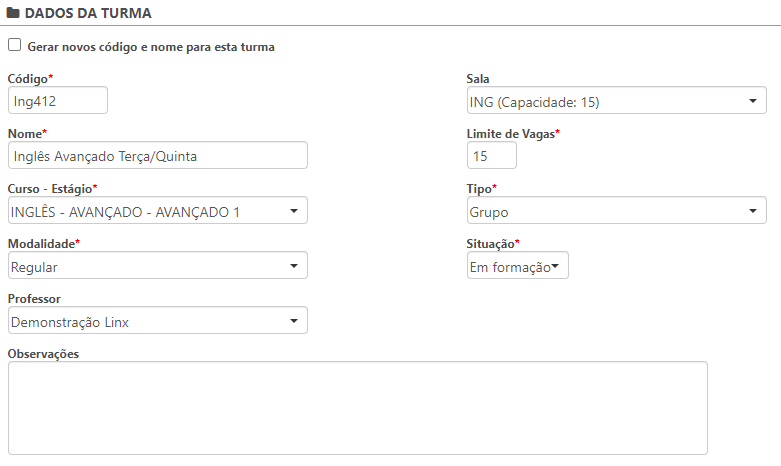Viewport: 781px width, 466px height.
Task: Expand the Tipo dropdown showing Grupo
Action: tap(616, 211)
